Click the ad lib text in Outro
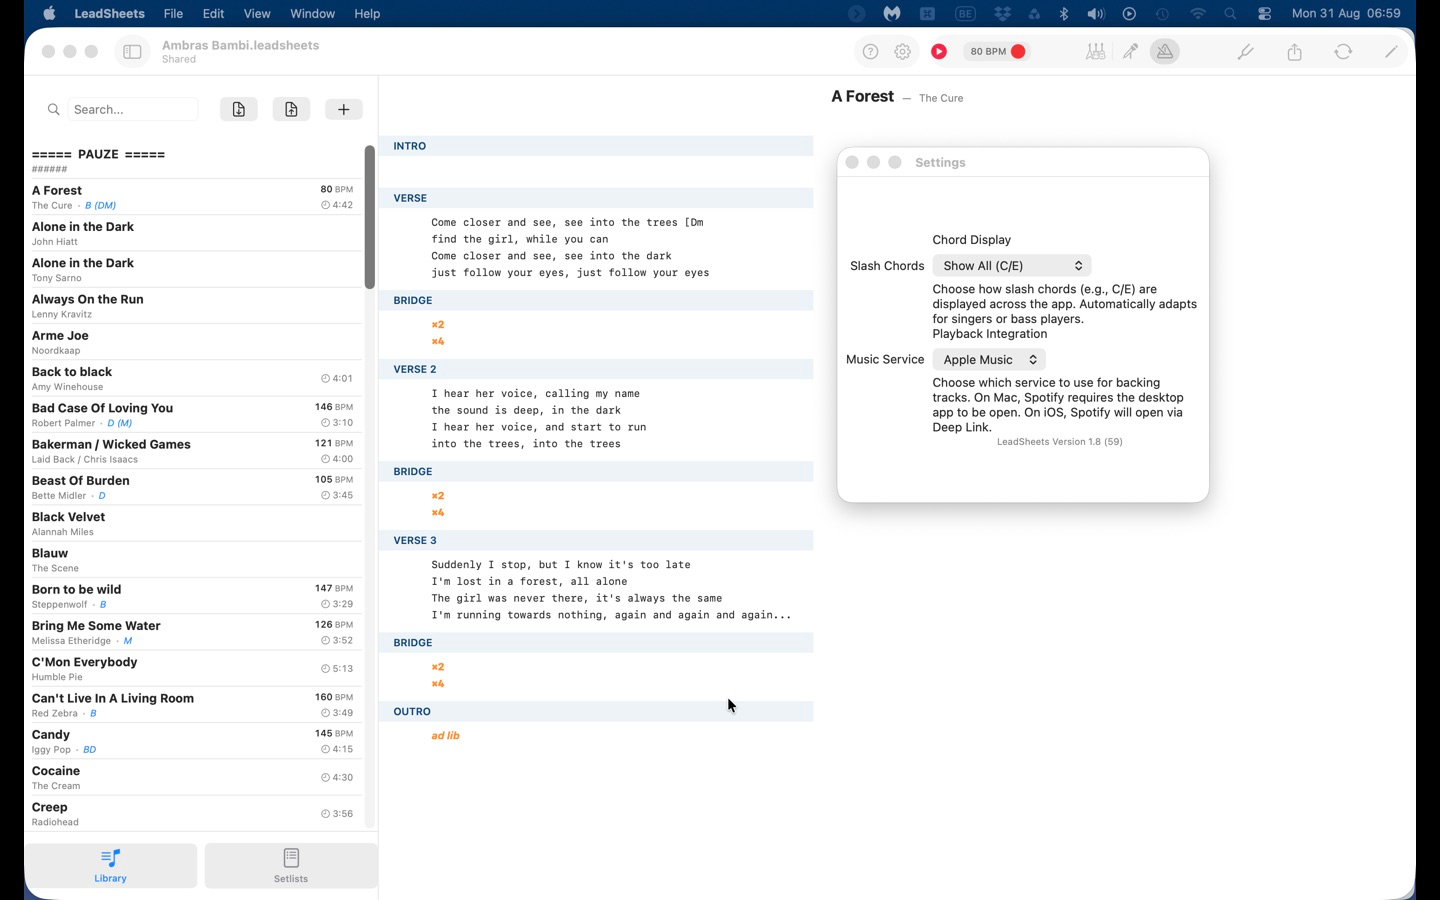This screenshot has width=1440, height=900. [x=446, y=736]
